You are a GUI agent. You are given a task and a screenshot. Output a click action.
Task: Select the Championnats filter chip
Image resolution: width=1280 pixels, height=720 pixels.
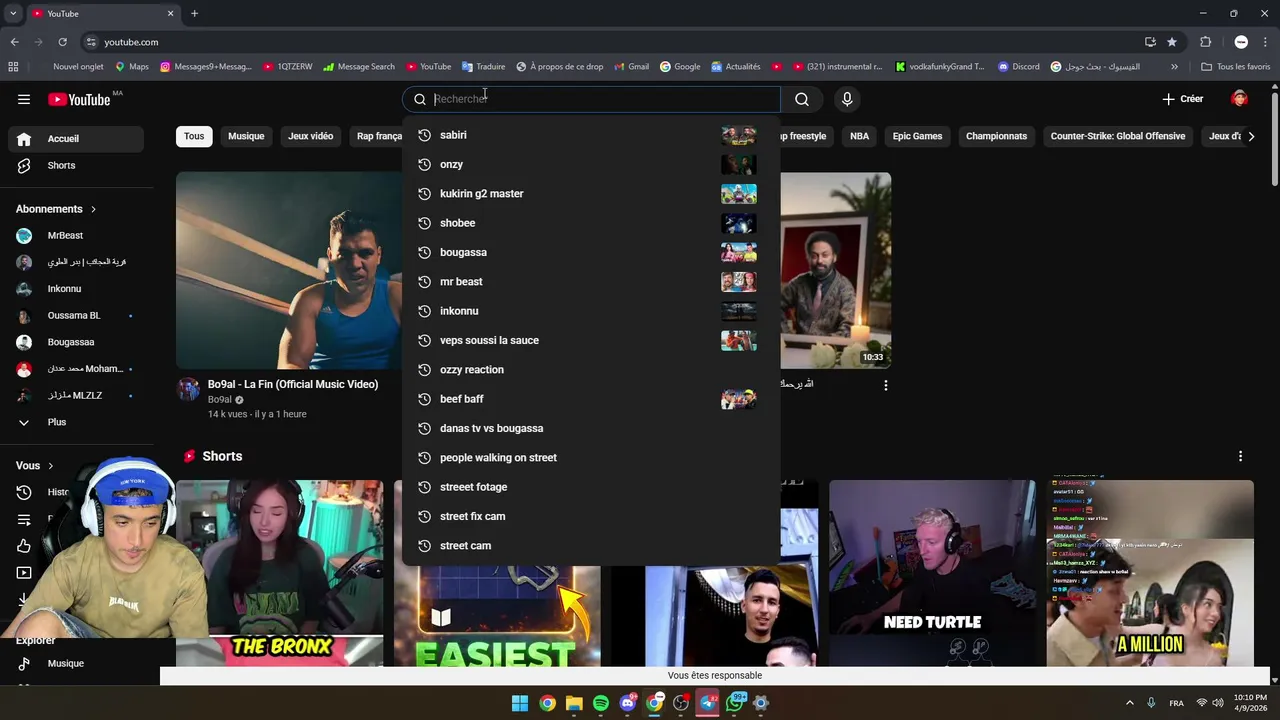click(x=996, y=136)
